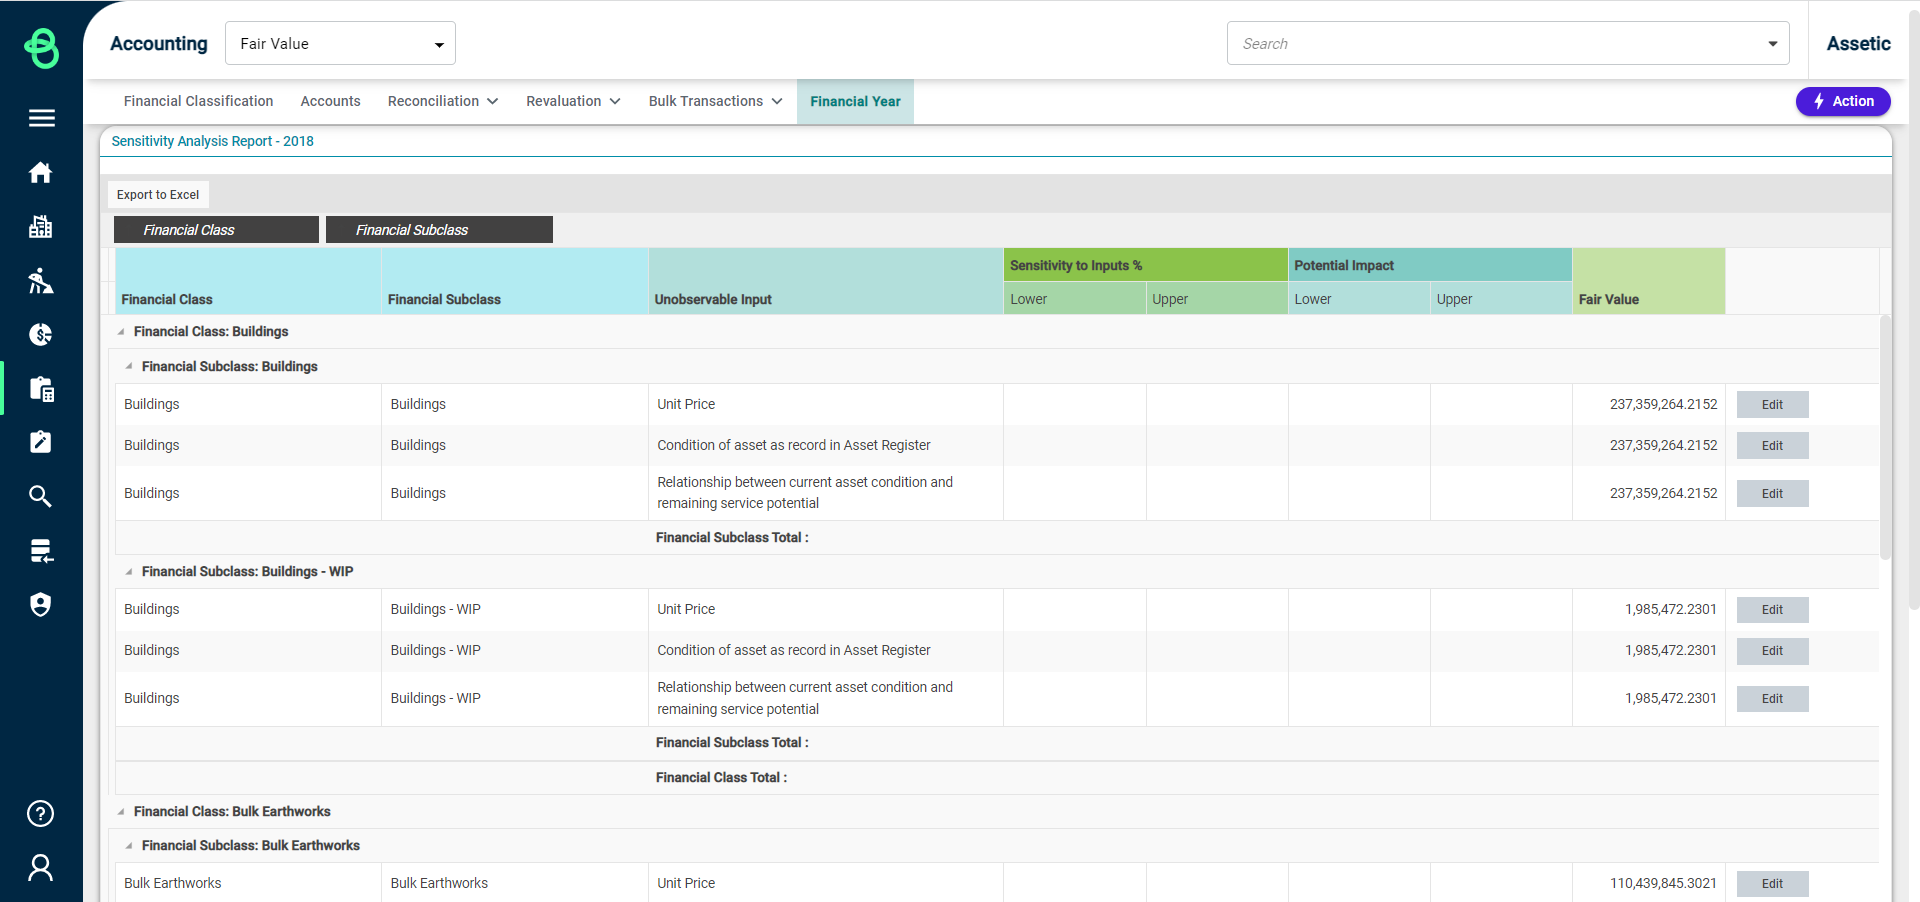Open the maintenance worker sidebar icon
This screenshot has width=1920, height=902.
point(41,281)
